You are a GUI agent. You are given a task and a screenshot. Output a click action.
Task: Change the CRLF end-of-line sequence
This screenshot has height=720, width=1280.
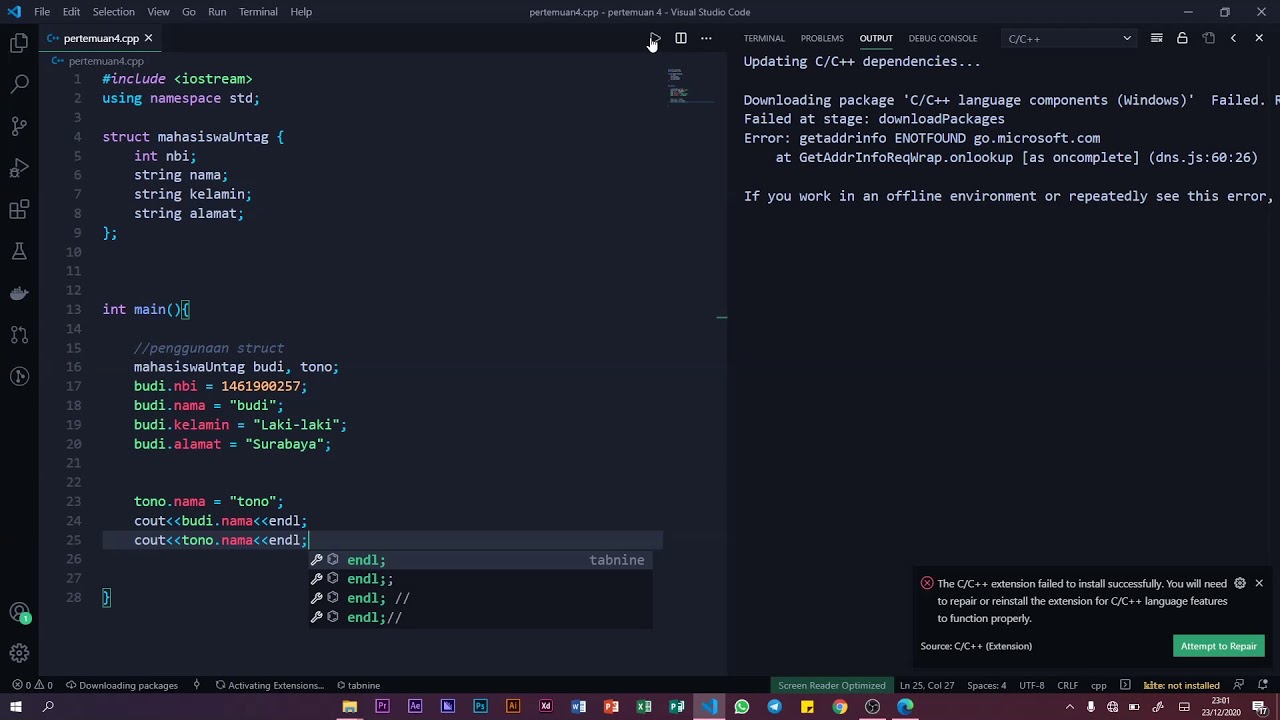(x=1068, y=685)
